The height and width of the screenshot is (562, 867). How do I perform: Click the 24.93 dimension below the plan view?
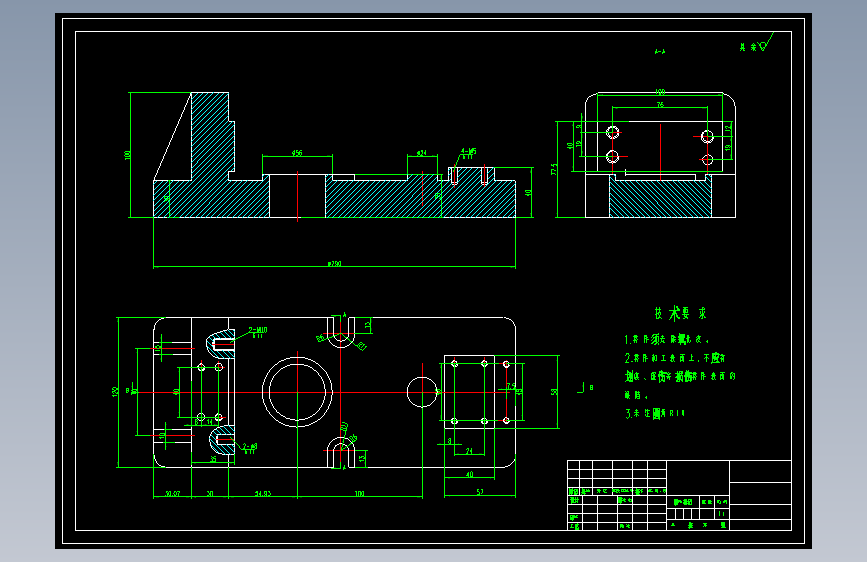tap(263, 493)
